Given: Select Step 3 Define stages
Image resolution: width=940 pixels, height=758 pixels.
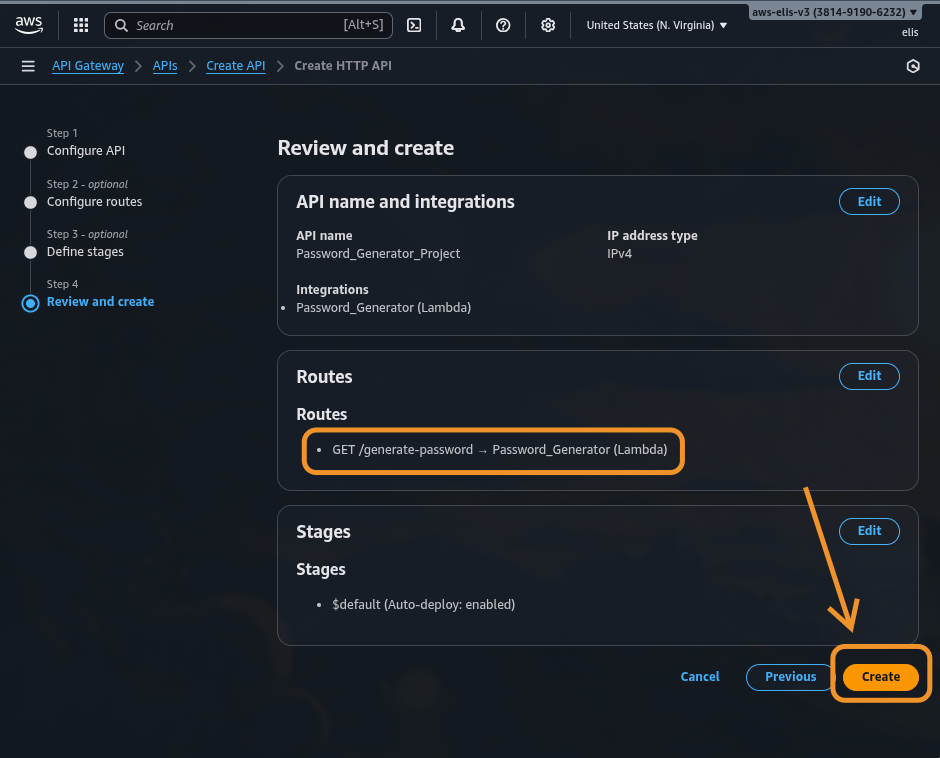Looking at the screenshot, I should coord(85,251).
